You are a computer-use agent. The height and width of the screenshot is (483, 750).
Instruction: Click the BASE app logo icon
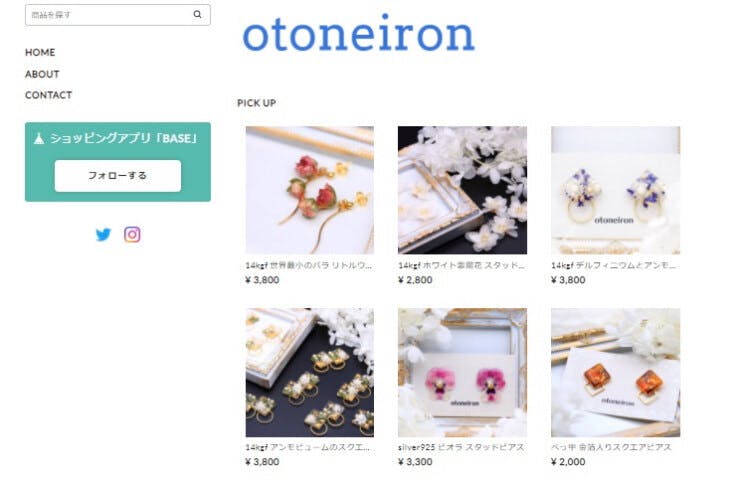(x=39, y=139)
